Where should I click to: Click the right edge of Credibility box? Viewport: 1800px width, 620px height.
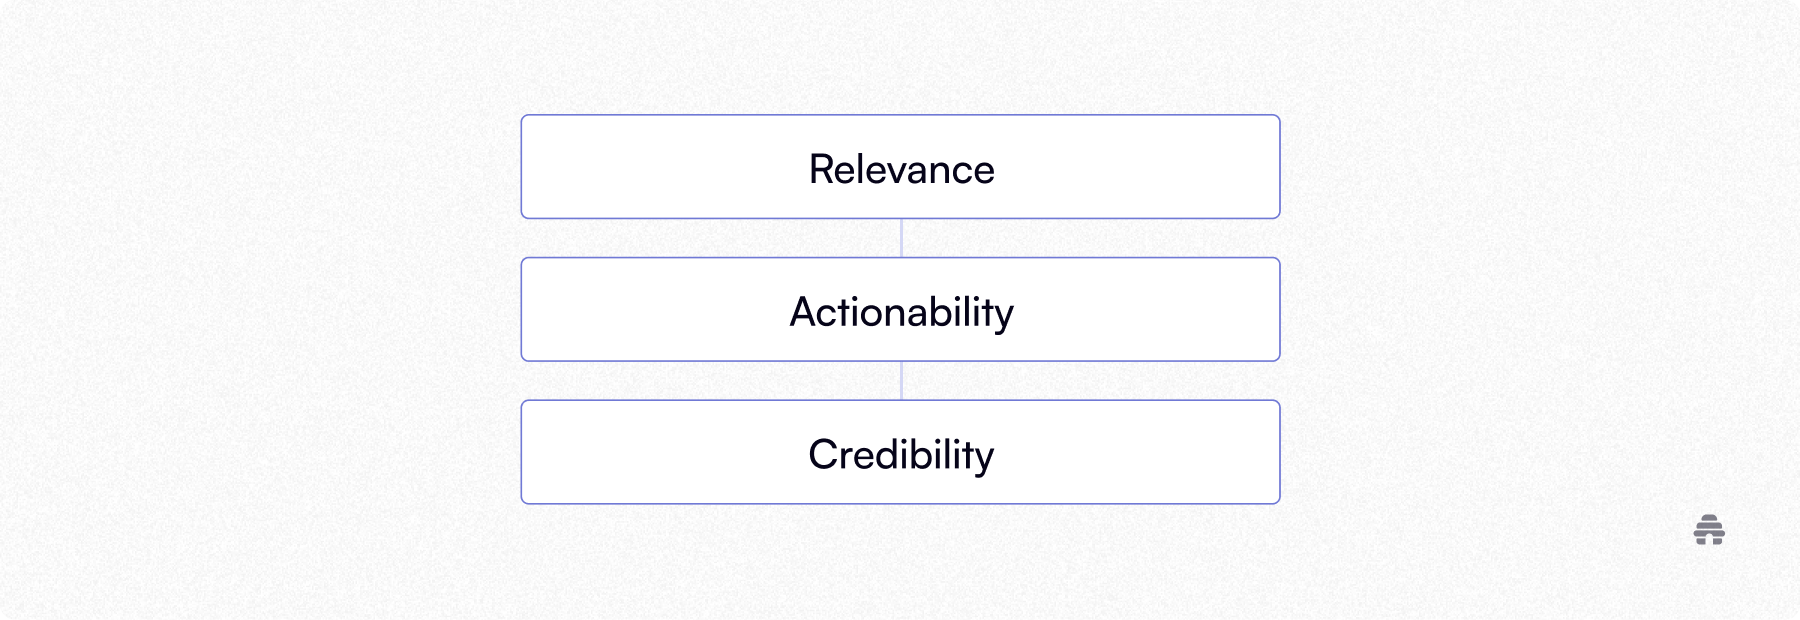click(x=1279, y=452)
